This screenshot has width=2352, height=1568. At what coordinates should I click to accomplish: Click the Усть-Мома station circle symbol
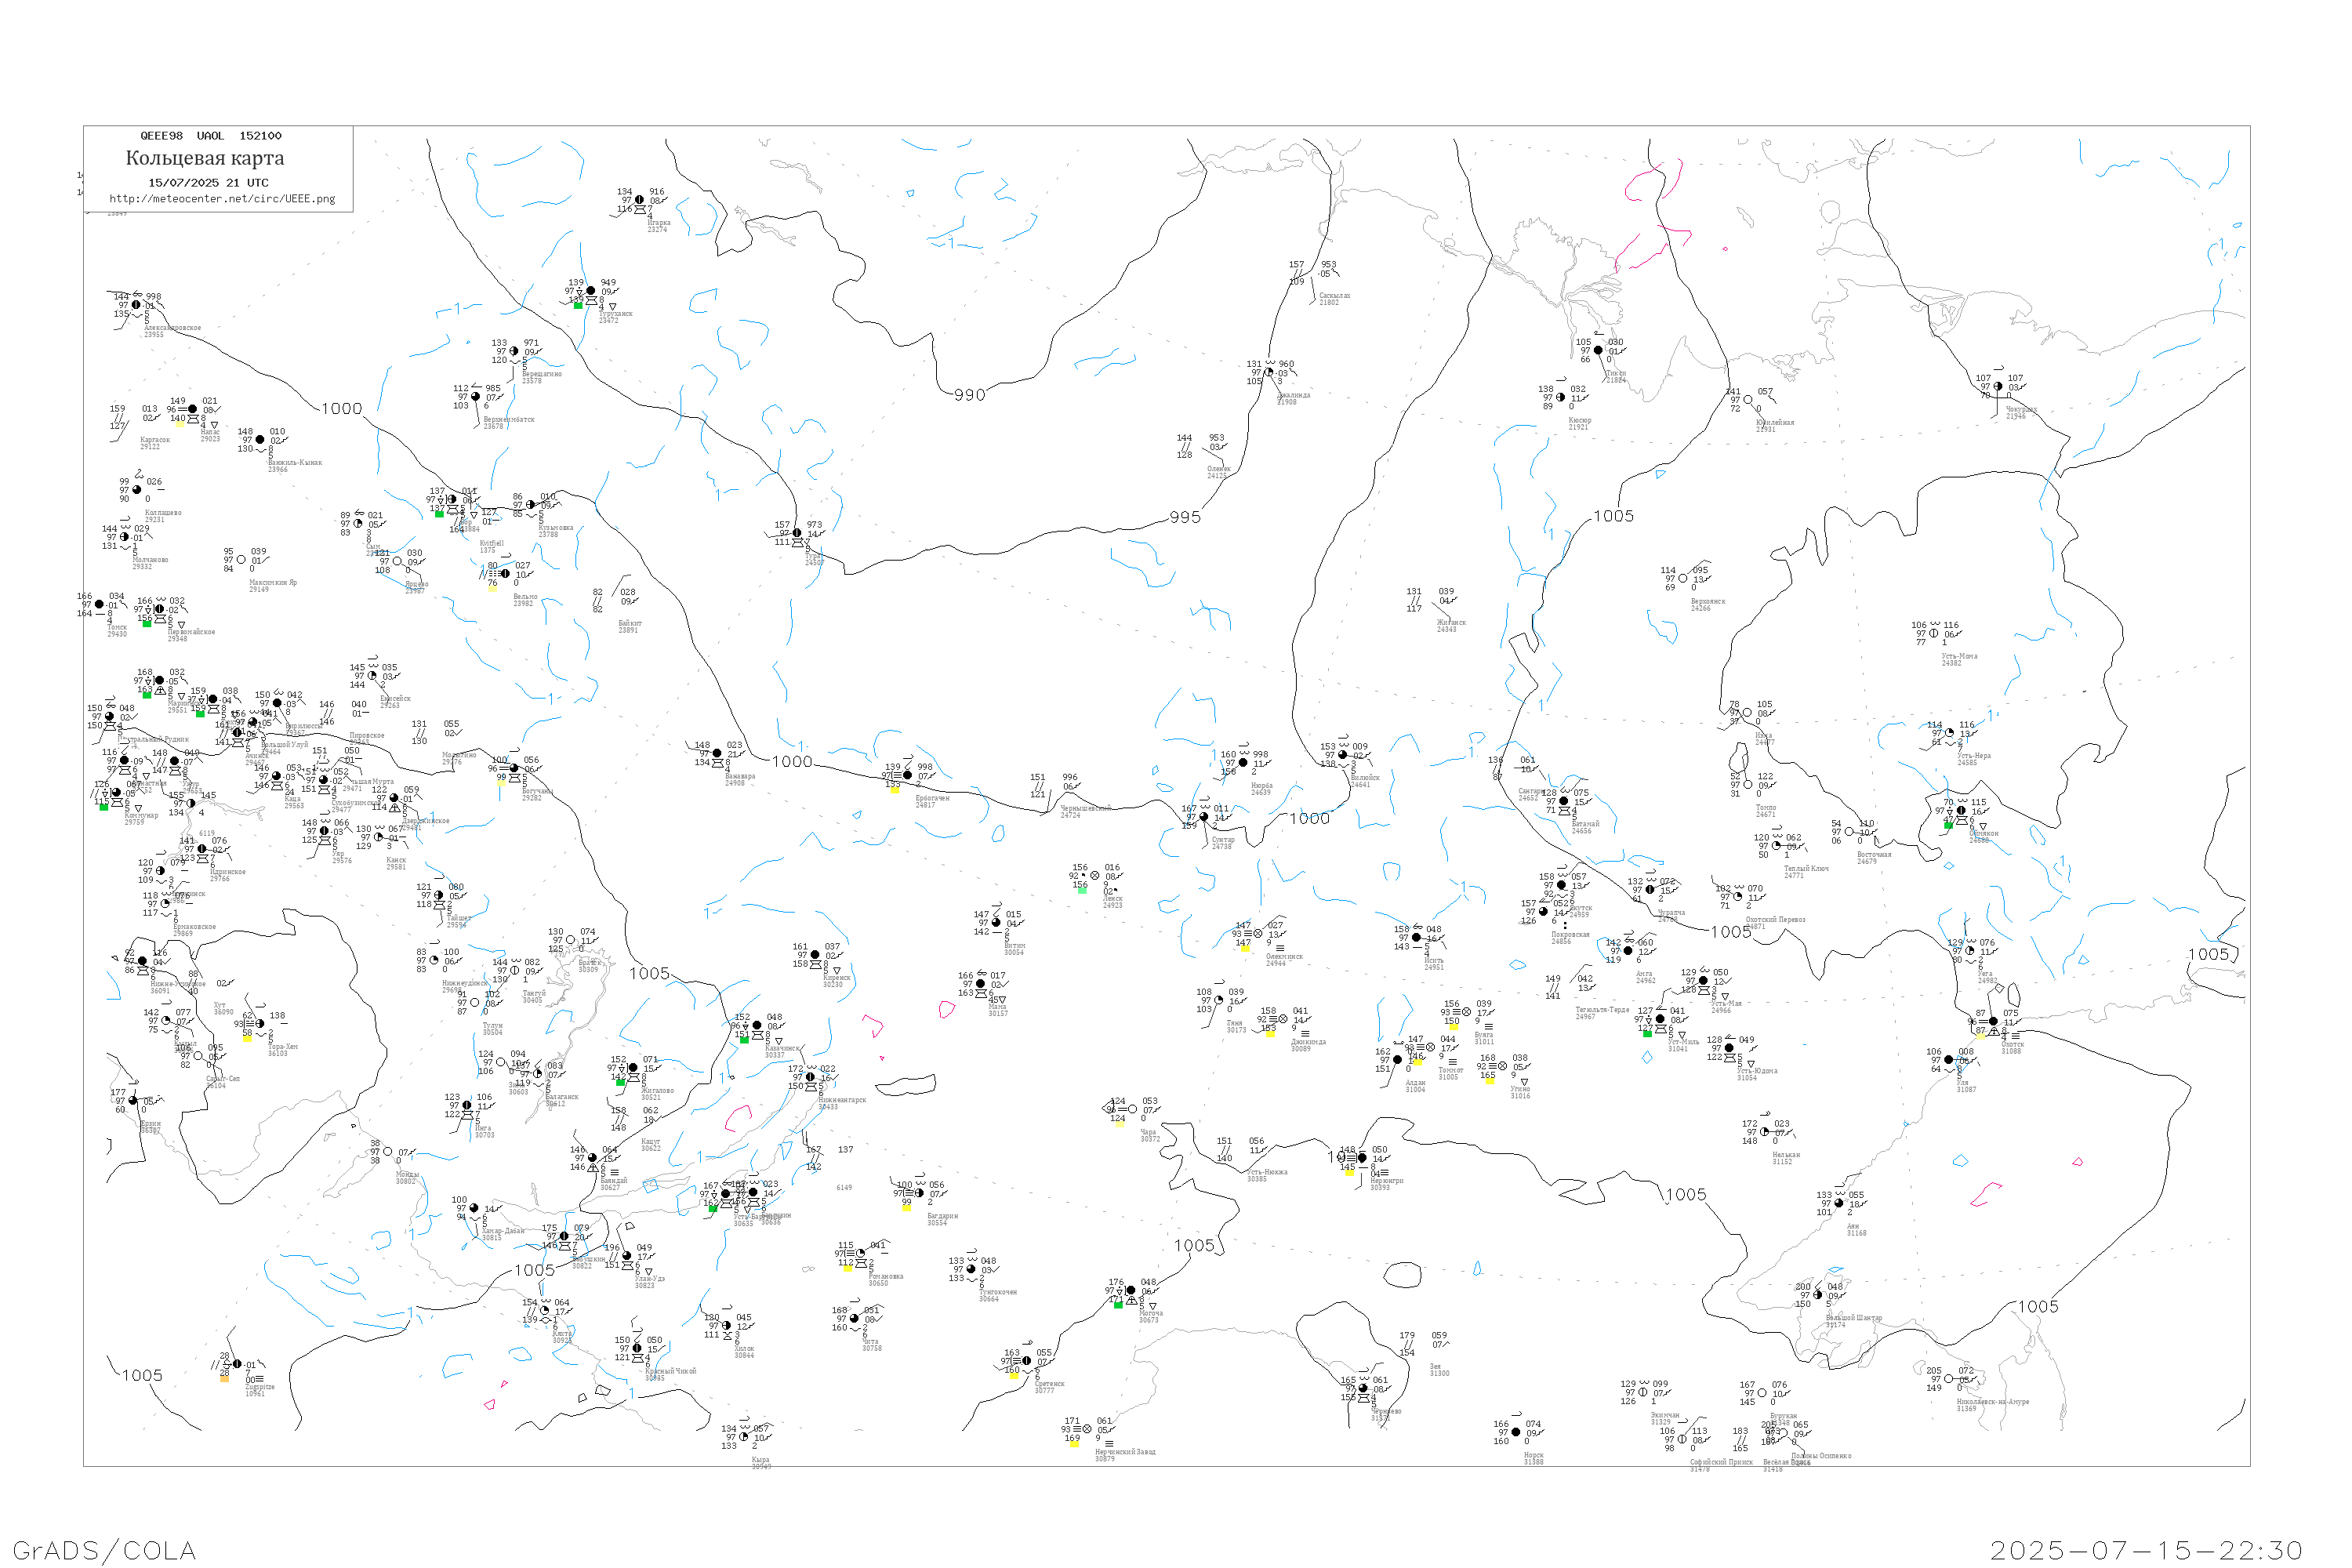pos(1934,633)
